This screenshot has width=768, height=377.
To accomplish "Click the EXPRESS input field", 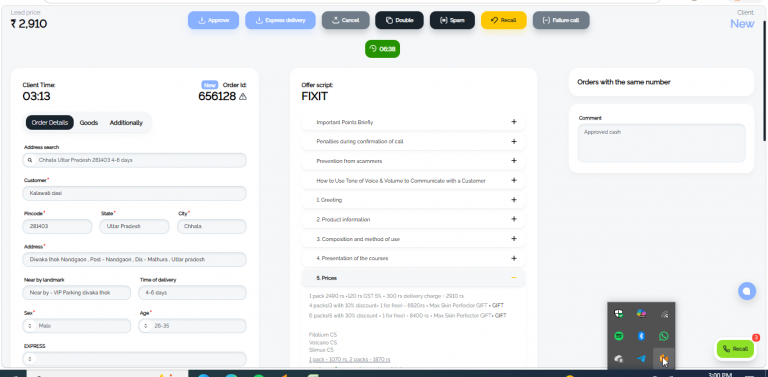I will point(134,359).
